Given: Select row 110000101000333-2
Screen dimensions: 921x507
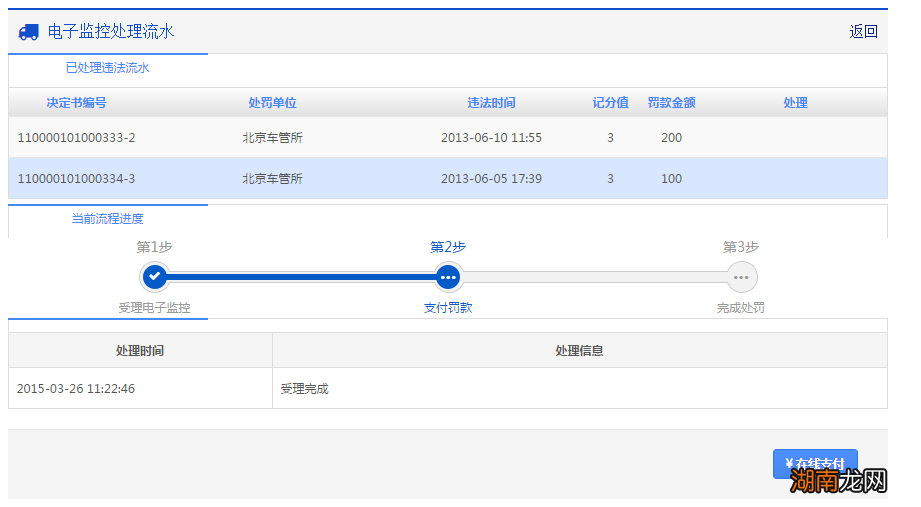Looking at the screenshot, I should [76, 138].
